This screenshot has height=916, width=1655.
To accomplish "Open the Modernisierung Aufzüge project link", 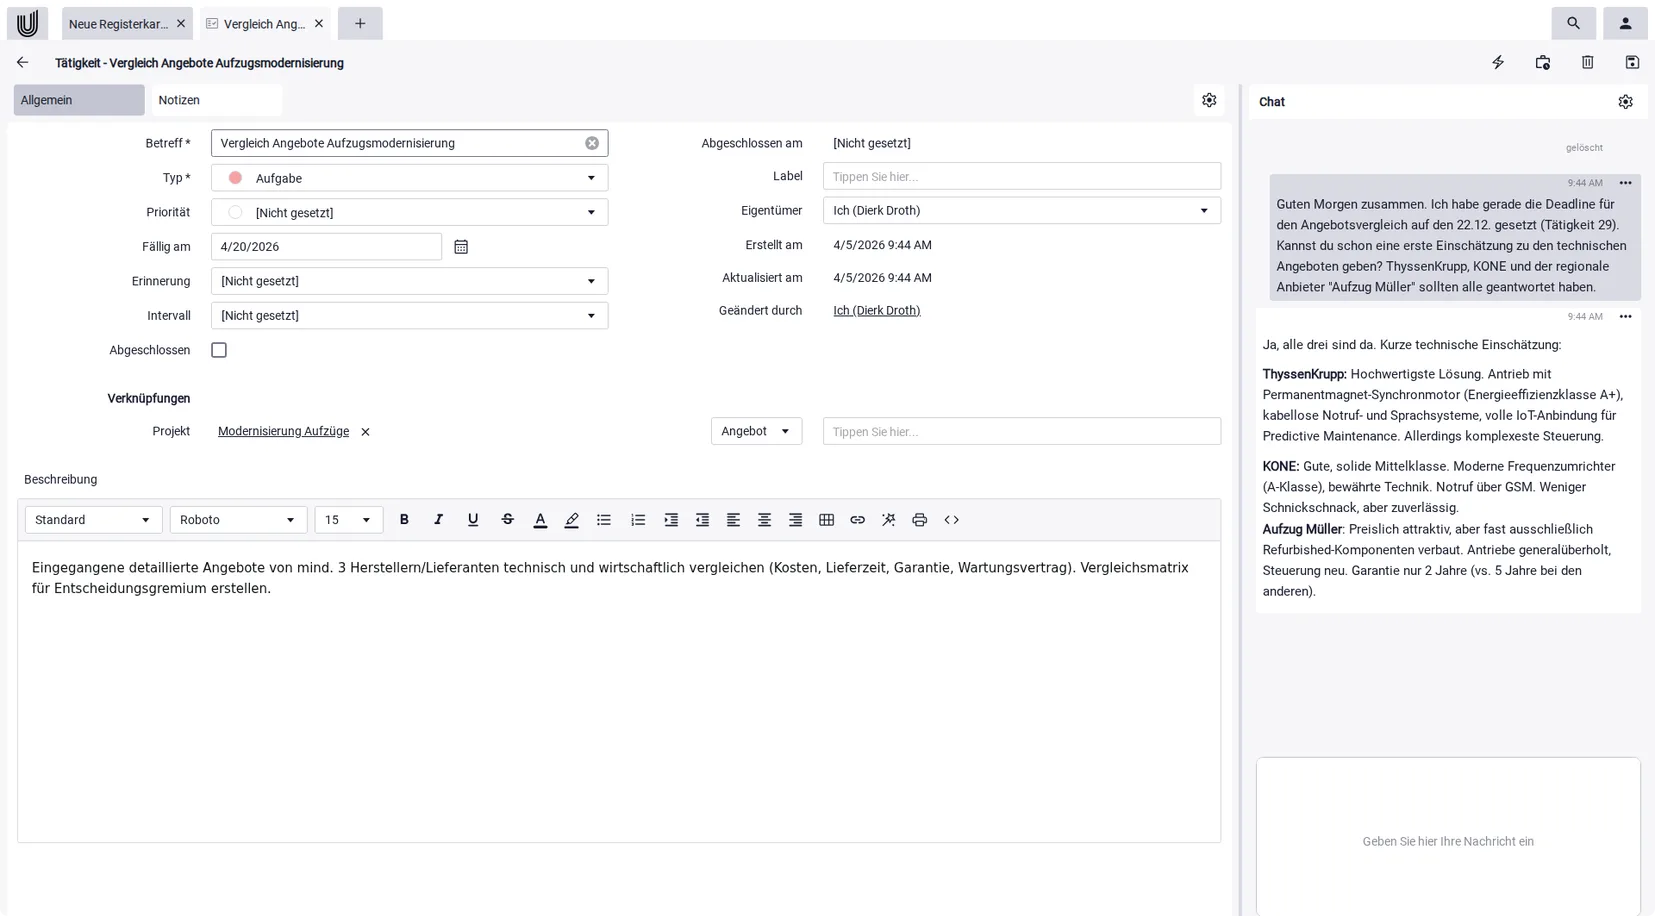I will pyautogui.click(x=283, y=431).
